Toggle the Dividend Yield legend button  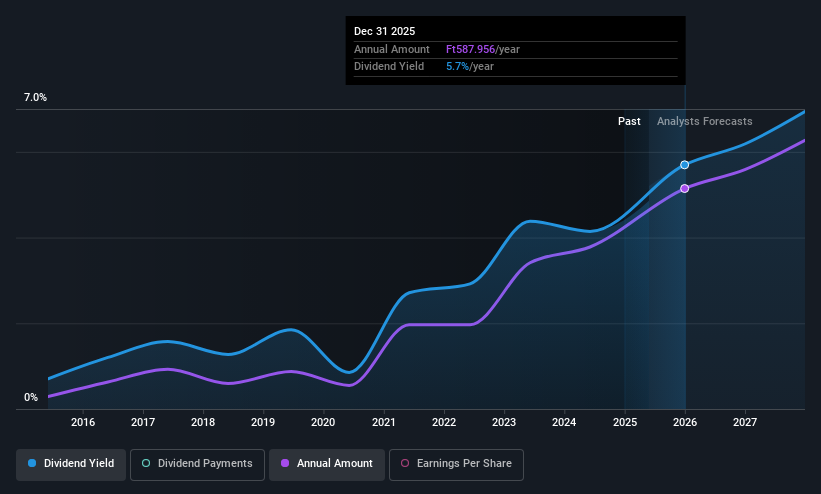tap(71, 464)
